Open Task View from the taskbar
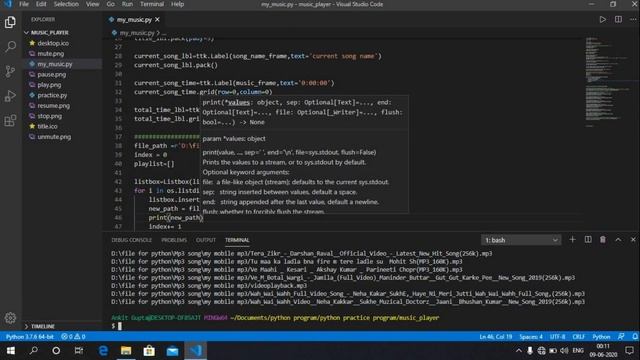The width and height of the screenshot is (640, 360). coord(79,351)
